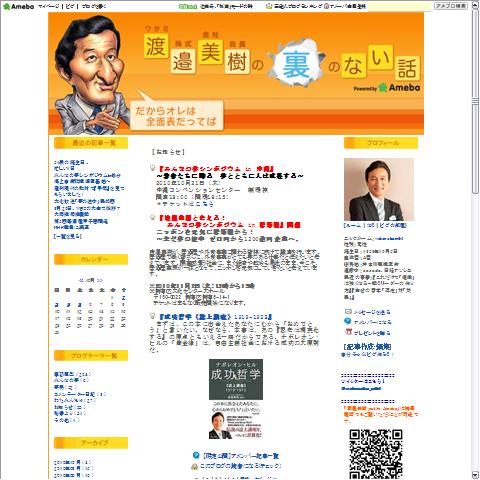
Task: Click lightbulb icon beside みんなの夢シンポジウム in 沖縄
Action: click(153, 168)
